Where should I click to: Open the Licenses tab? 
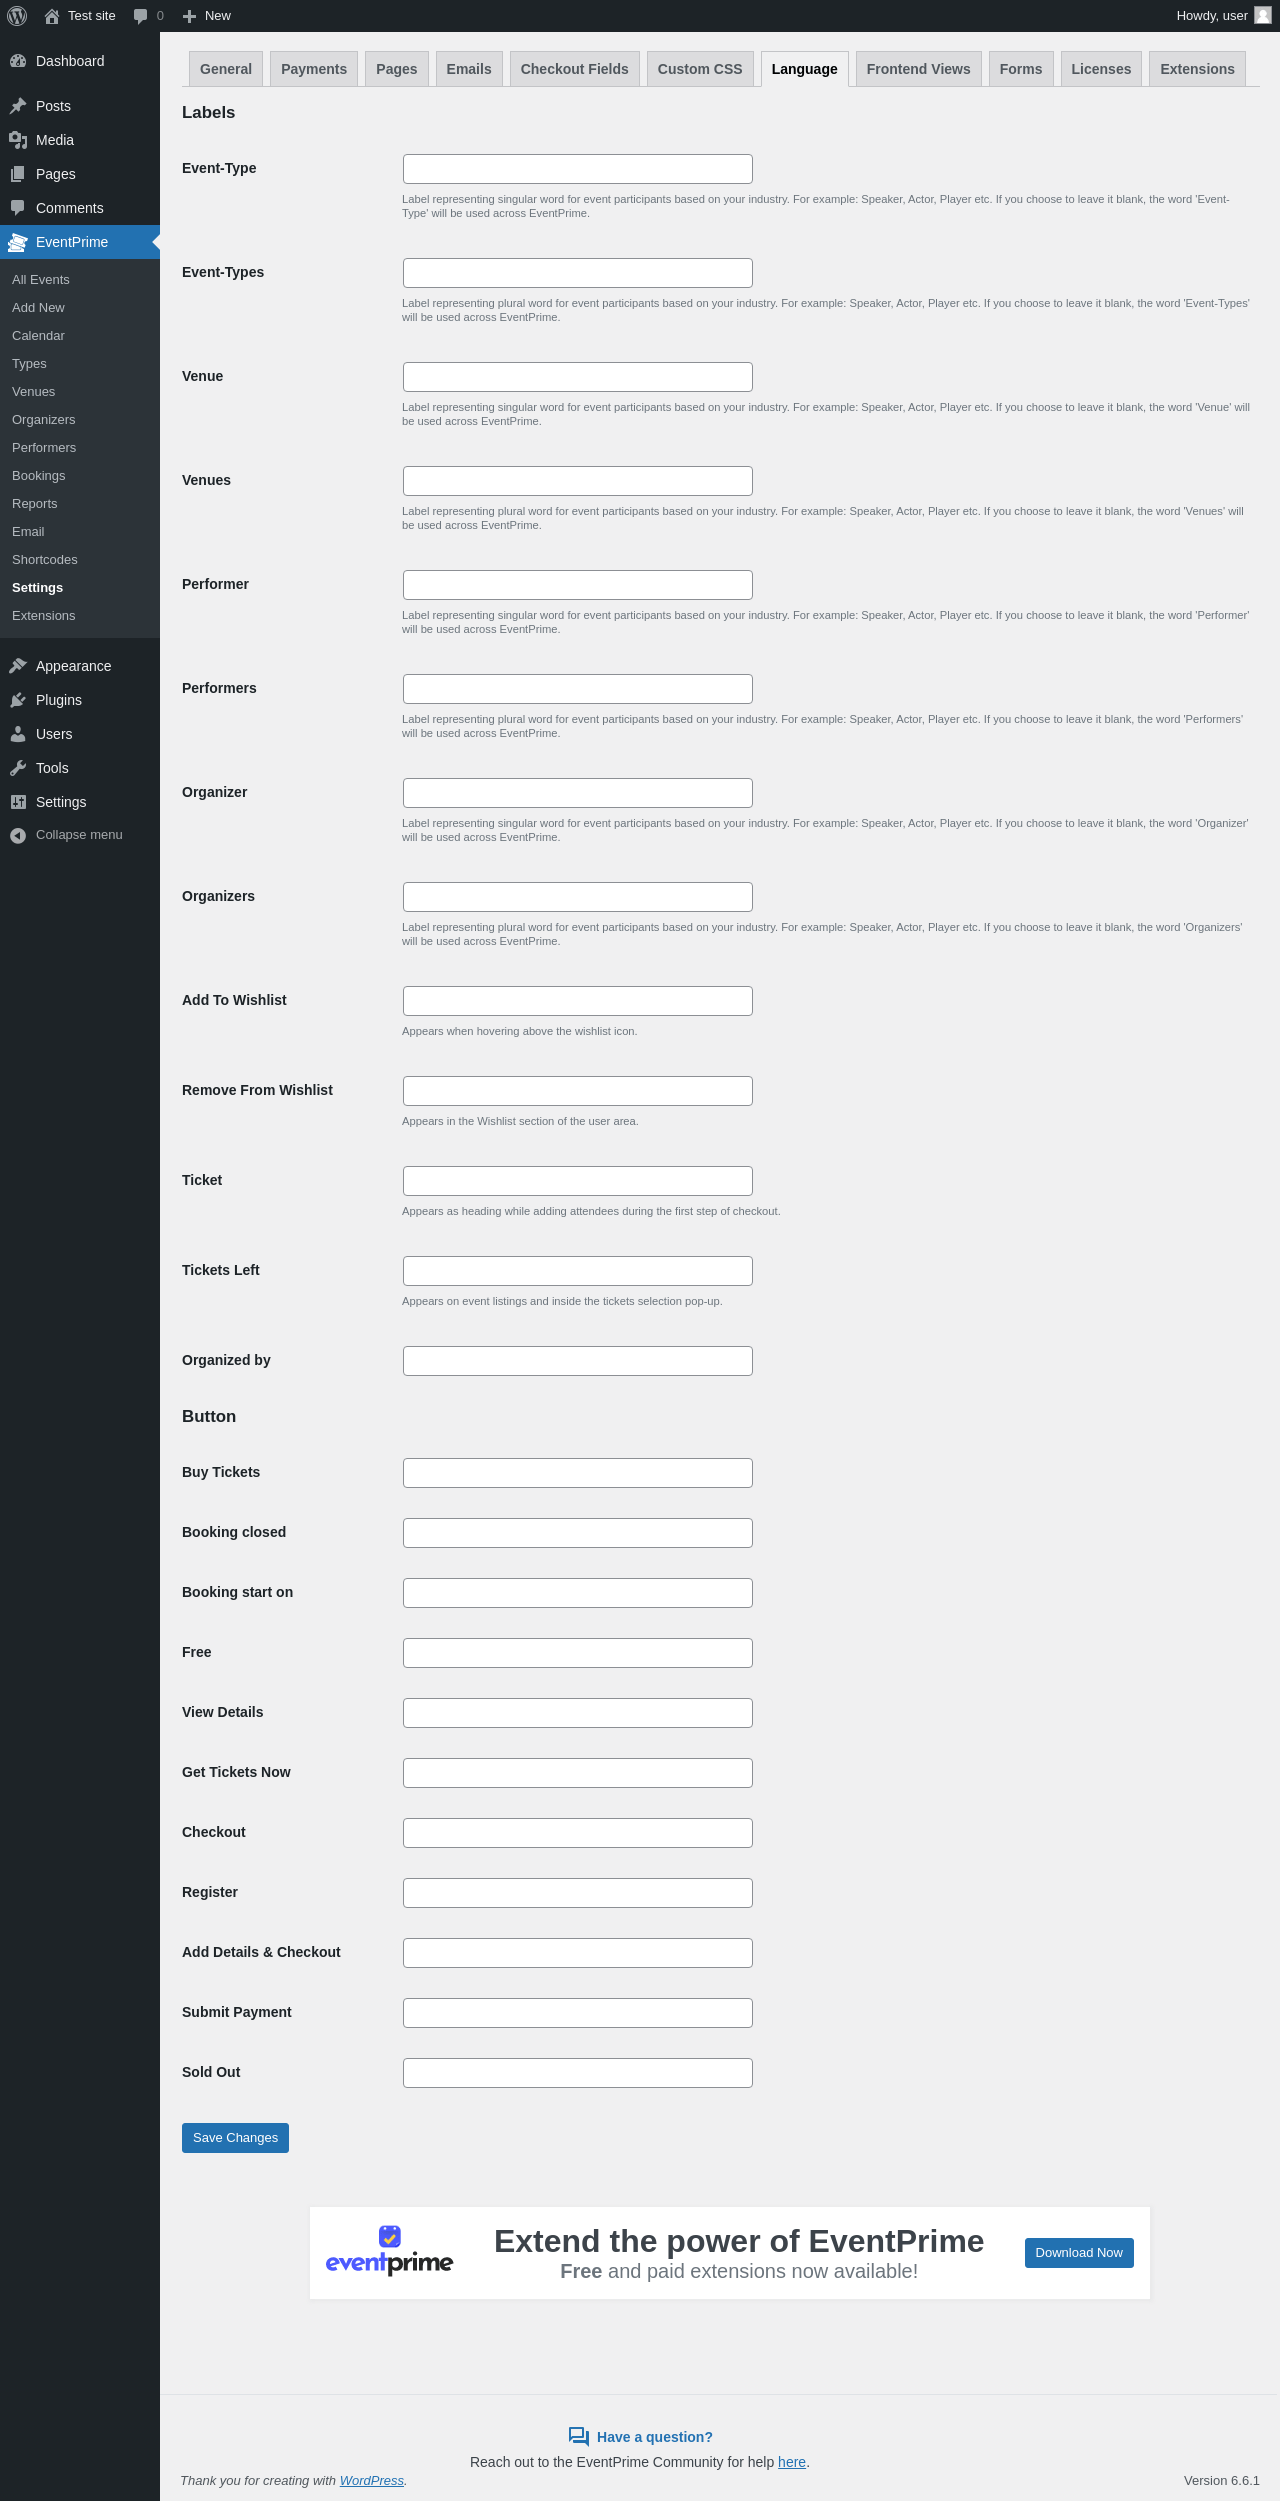tap(1101, 69)
